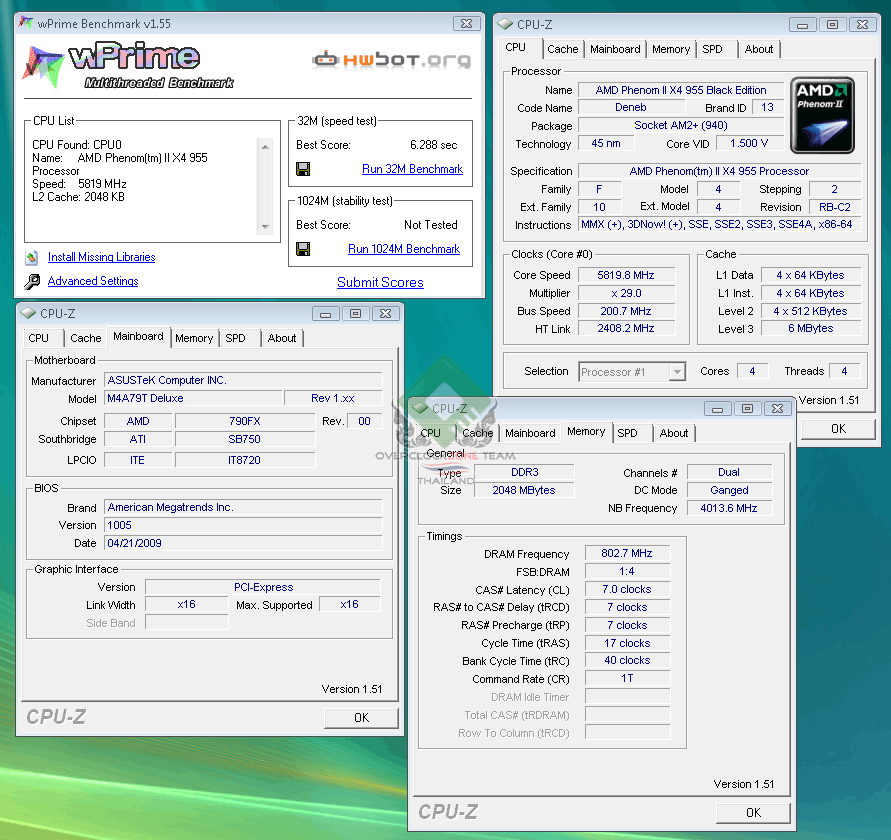Image resolution: width=891 pixels, height=840 pixels.
Task: Open About tab in processor window
Action: point(759,49)
